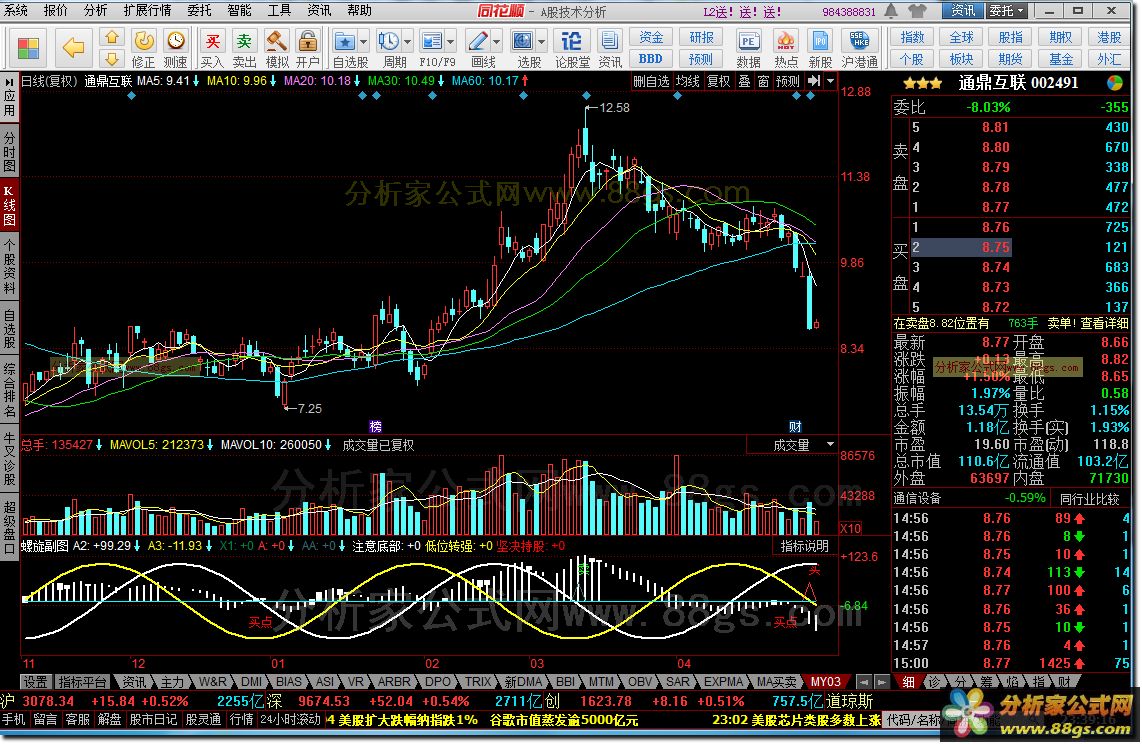Toggle 窗 sub-window option

point(763,82)
